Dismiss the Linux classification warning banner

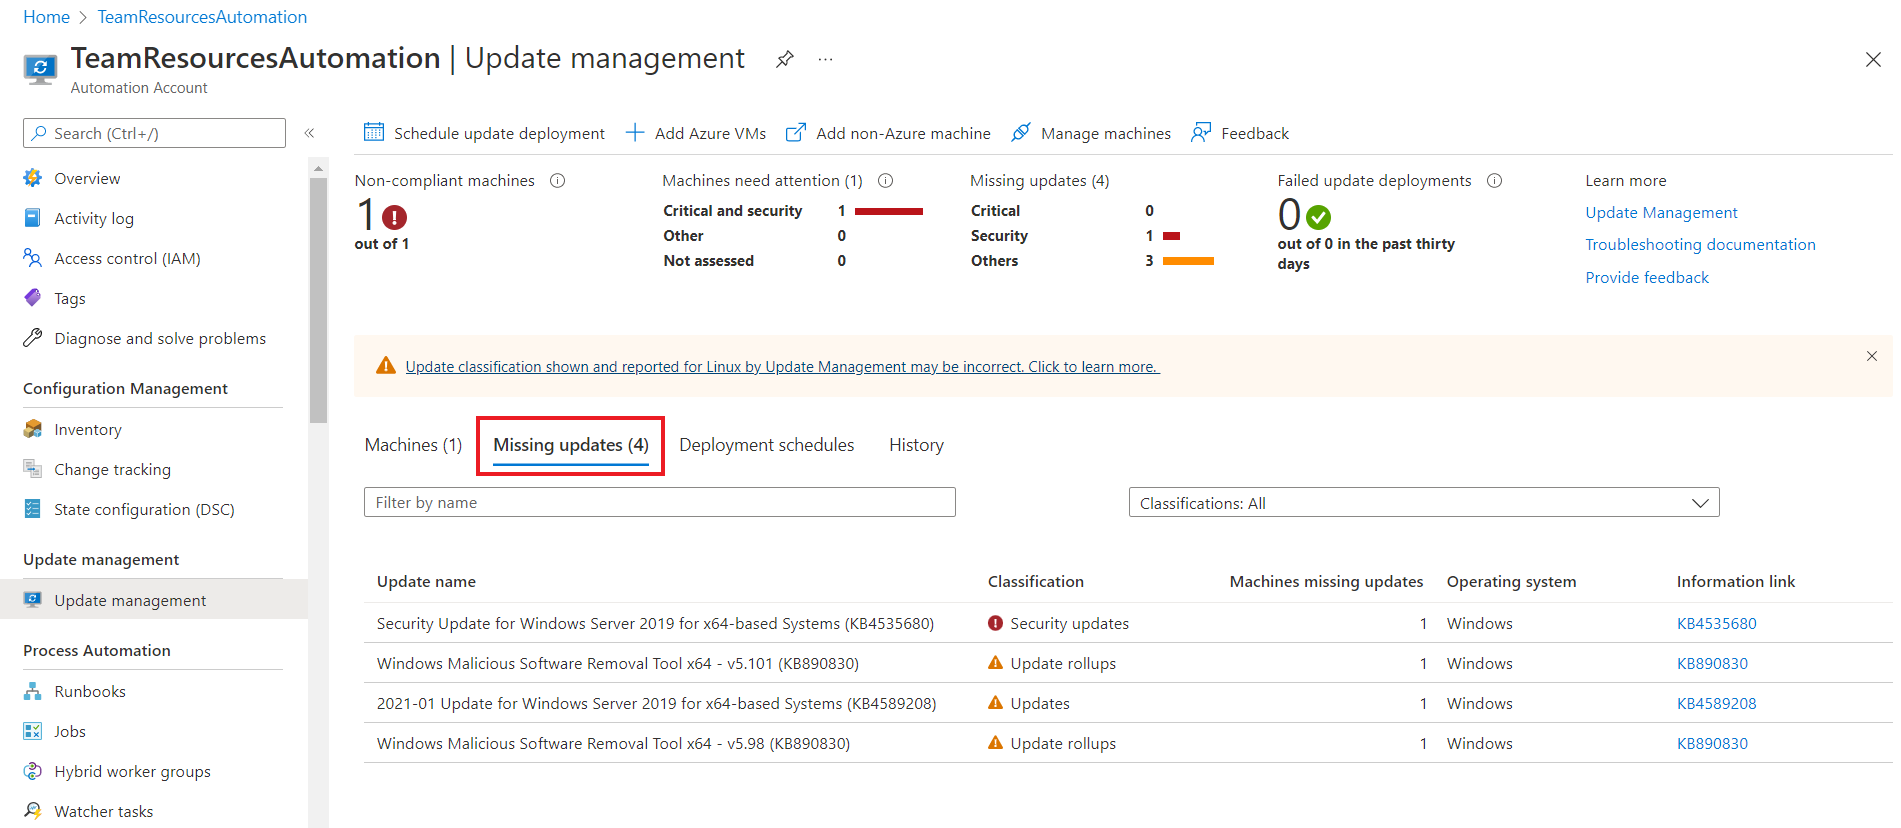(x=1872, y=356)
